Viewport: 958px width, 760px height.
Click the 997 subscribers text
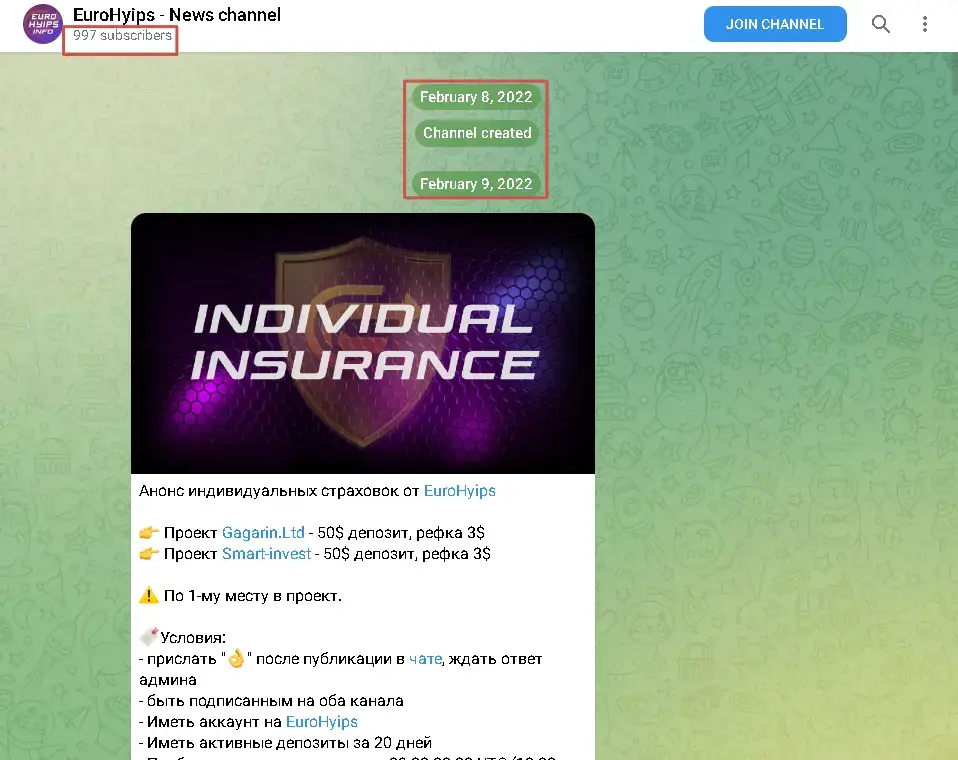(122, 35)
